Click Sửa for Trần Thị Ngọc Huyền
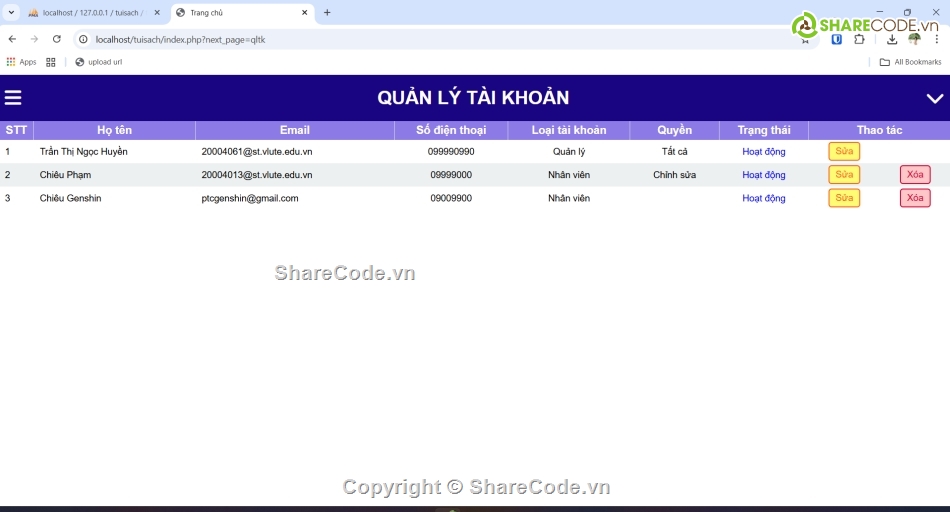 (844, 151)
